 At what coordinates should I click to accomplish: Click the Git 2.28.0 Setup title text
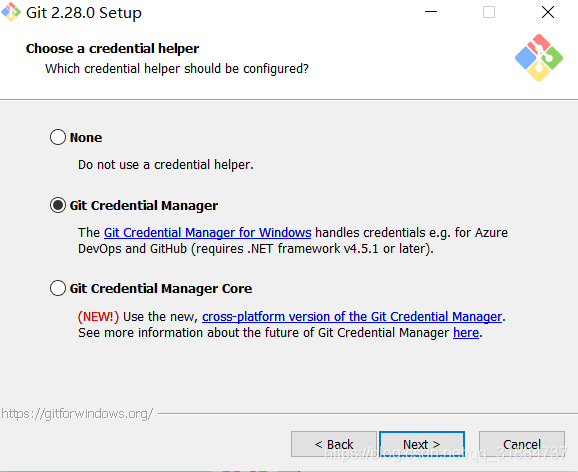pos(84,13)
